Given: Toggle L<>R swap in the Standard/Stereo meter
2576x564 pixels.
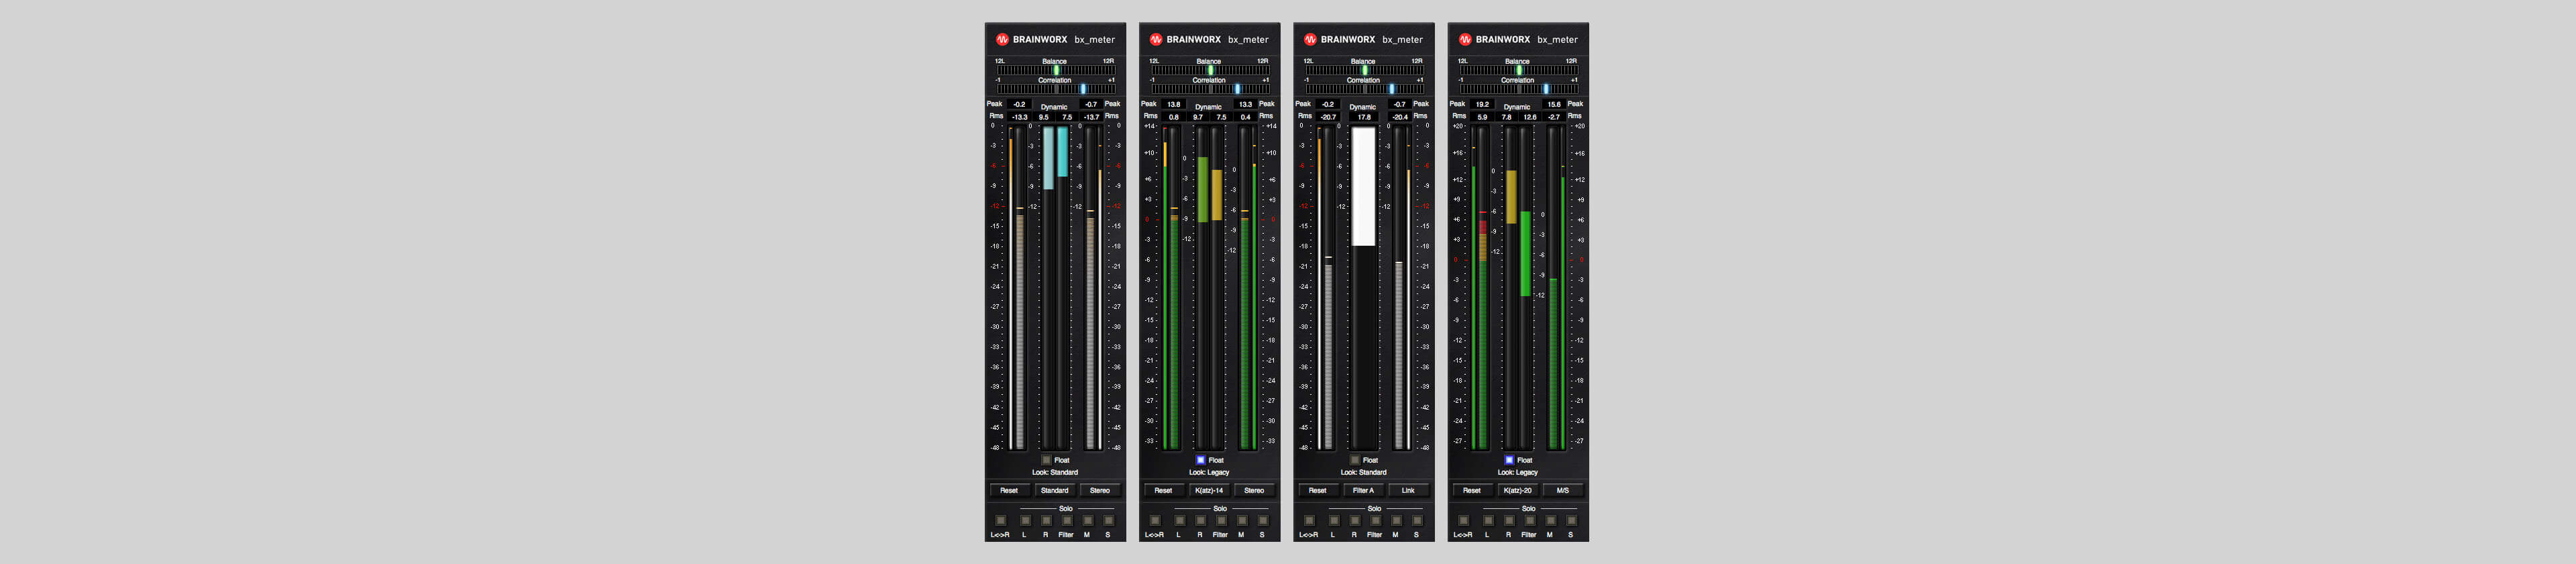Looking at the screenshot, I should 1001,520.
